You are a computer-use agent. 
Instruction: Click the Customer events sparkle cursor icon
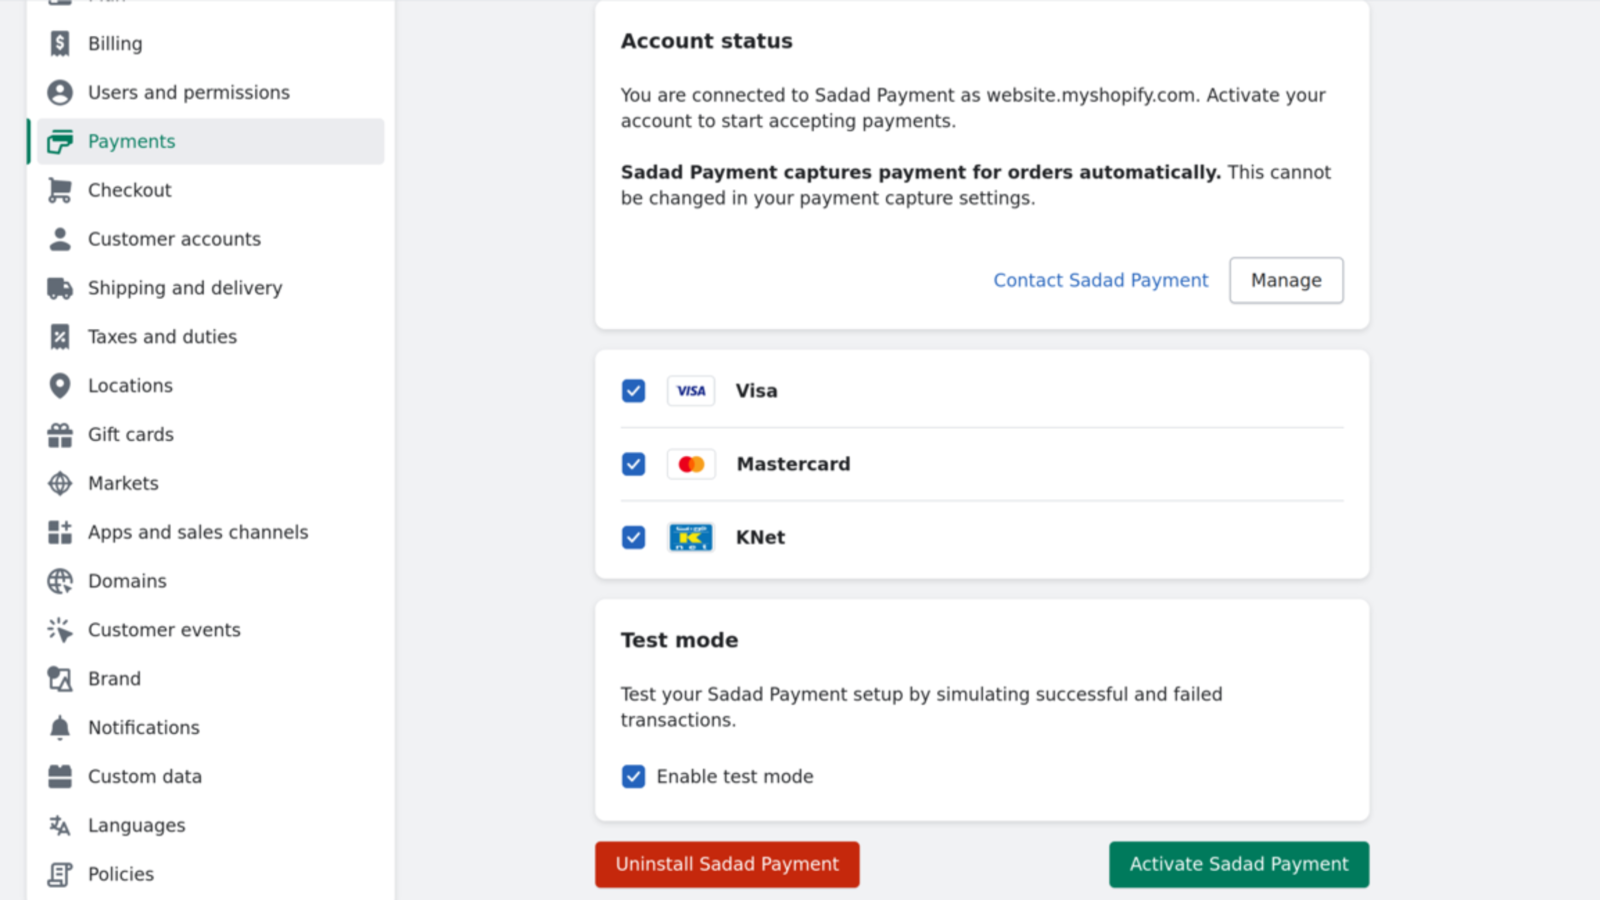(60, 630)
